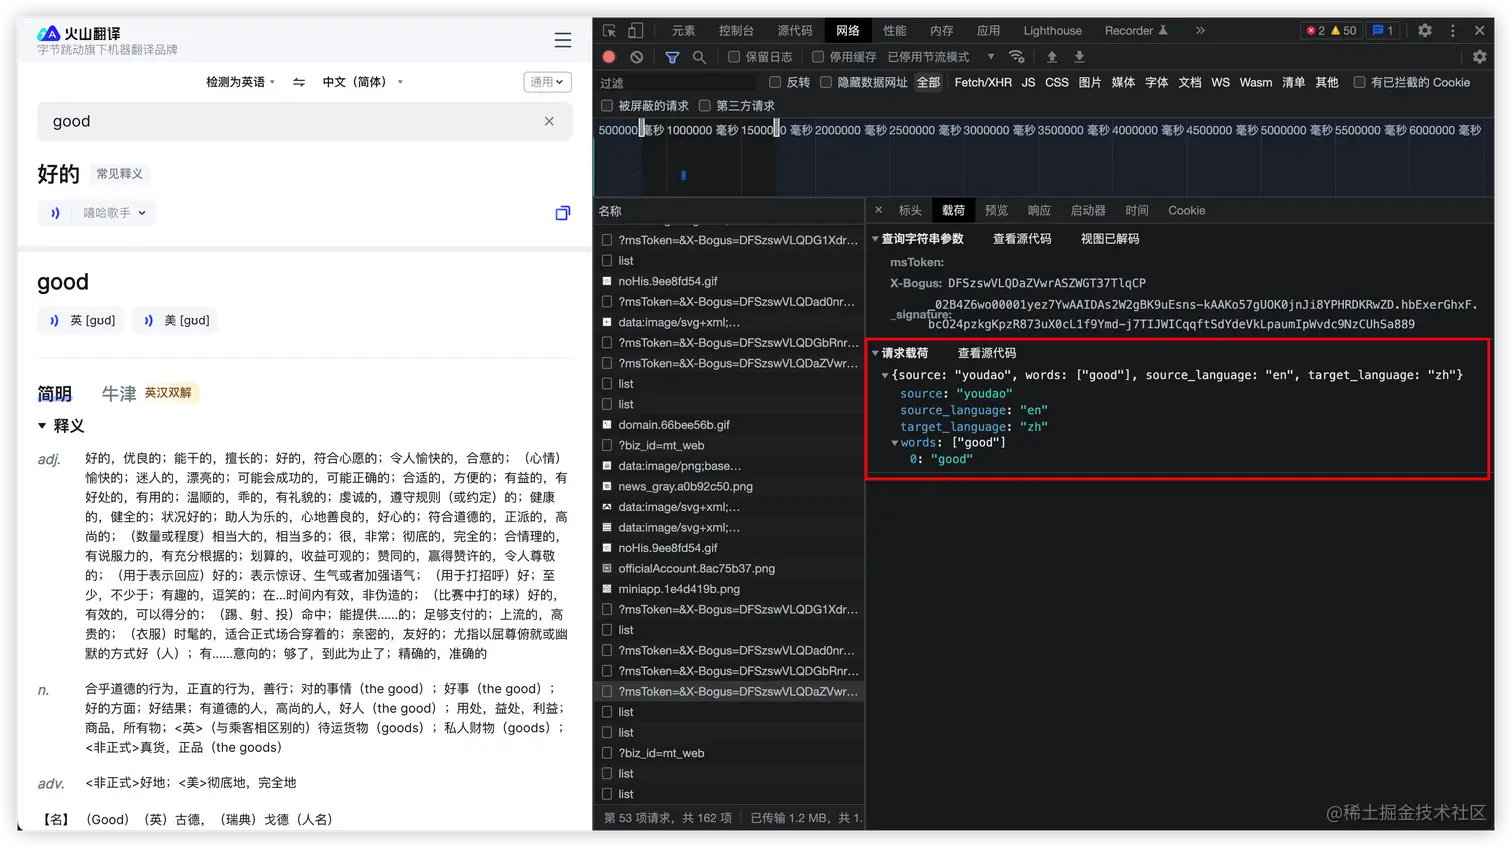Select the news_gray.a0b92c50.png request
This screenshot has height=848, width=1512.
click(x=729, y=487)
